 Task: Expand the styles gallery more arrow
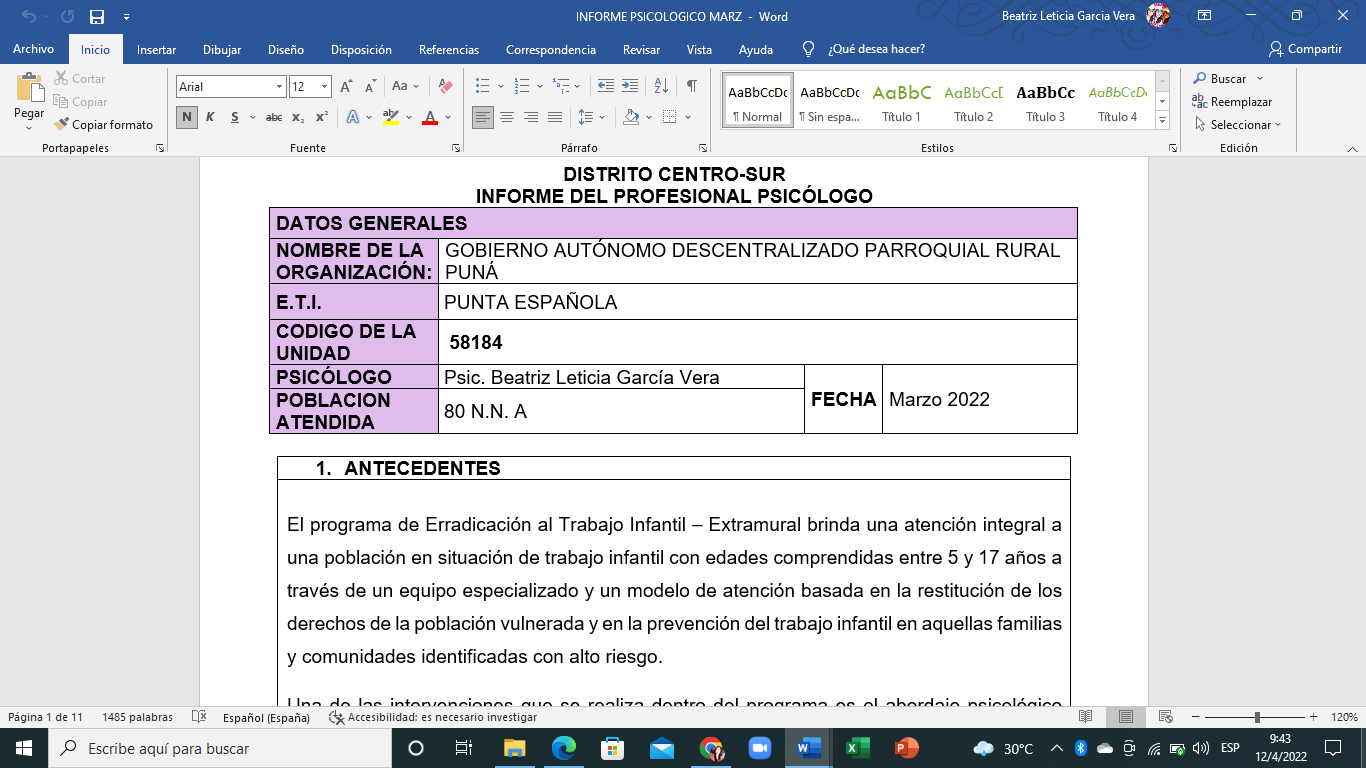point(1162,120)
